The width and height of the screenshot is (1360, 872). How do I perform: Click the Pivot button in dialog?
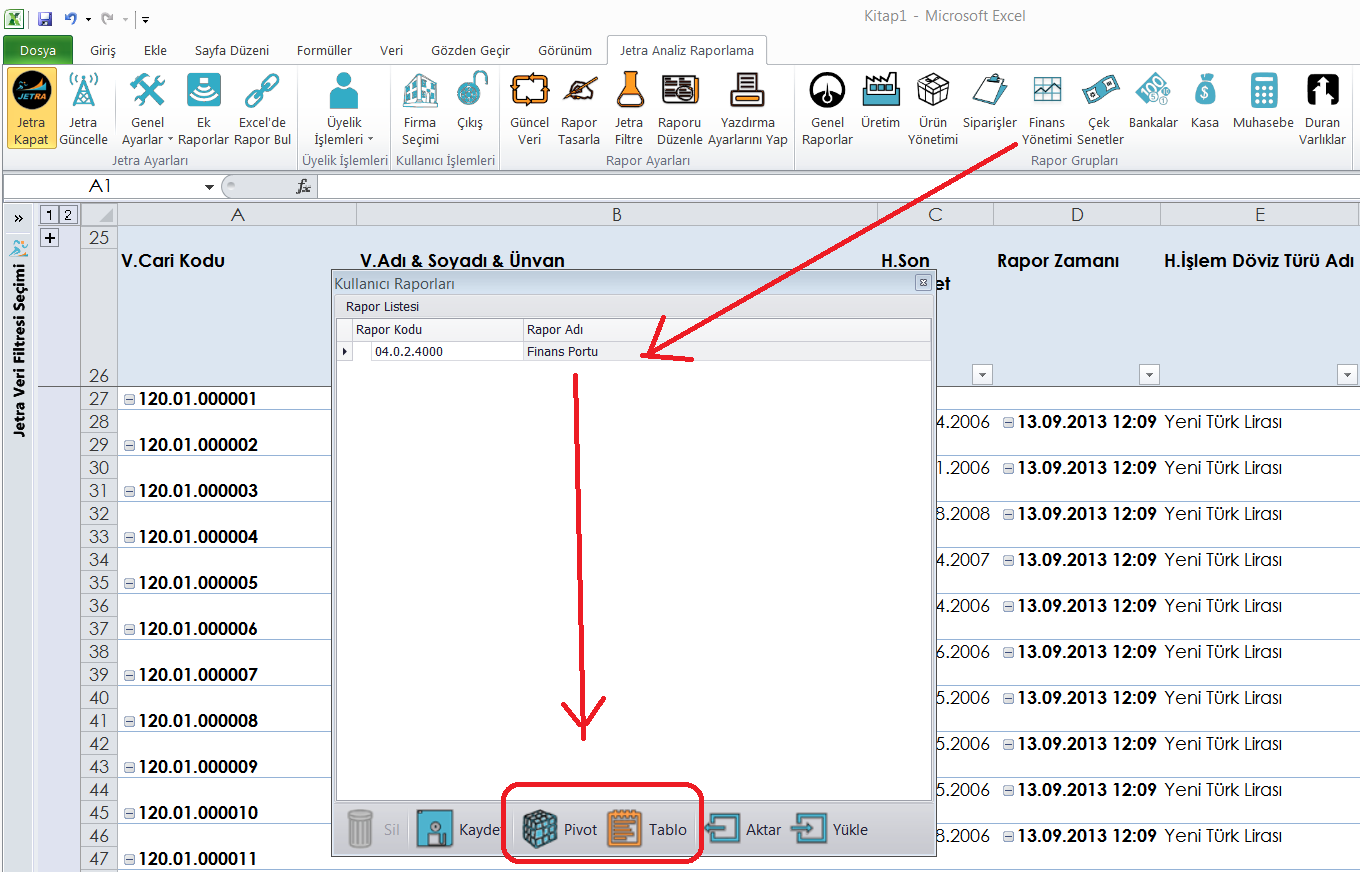point(560,829)
